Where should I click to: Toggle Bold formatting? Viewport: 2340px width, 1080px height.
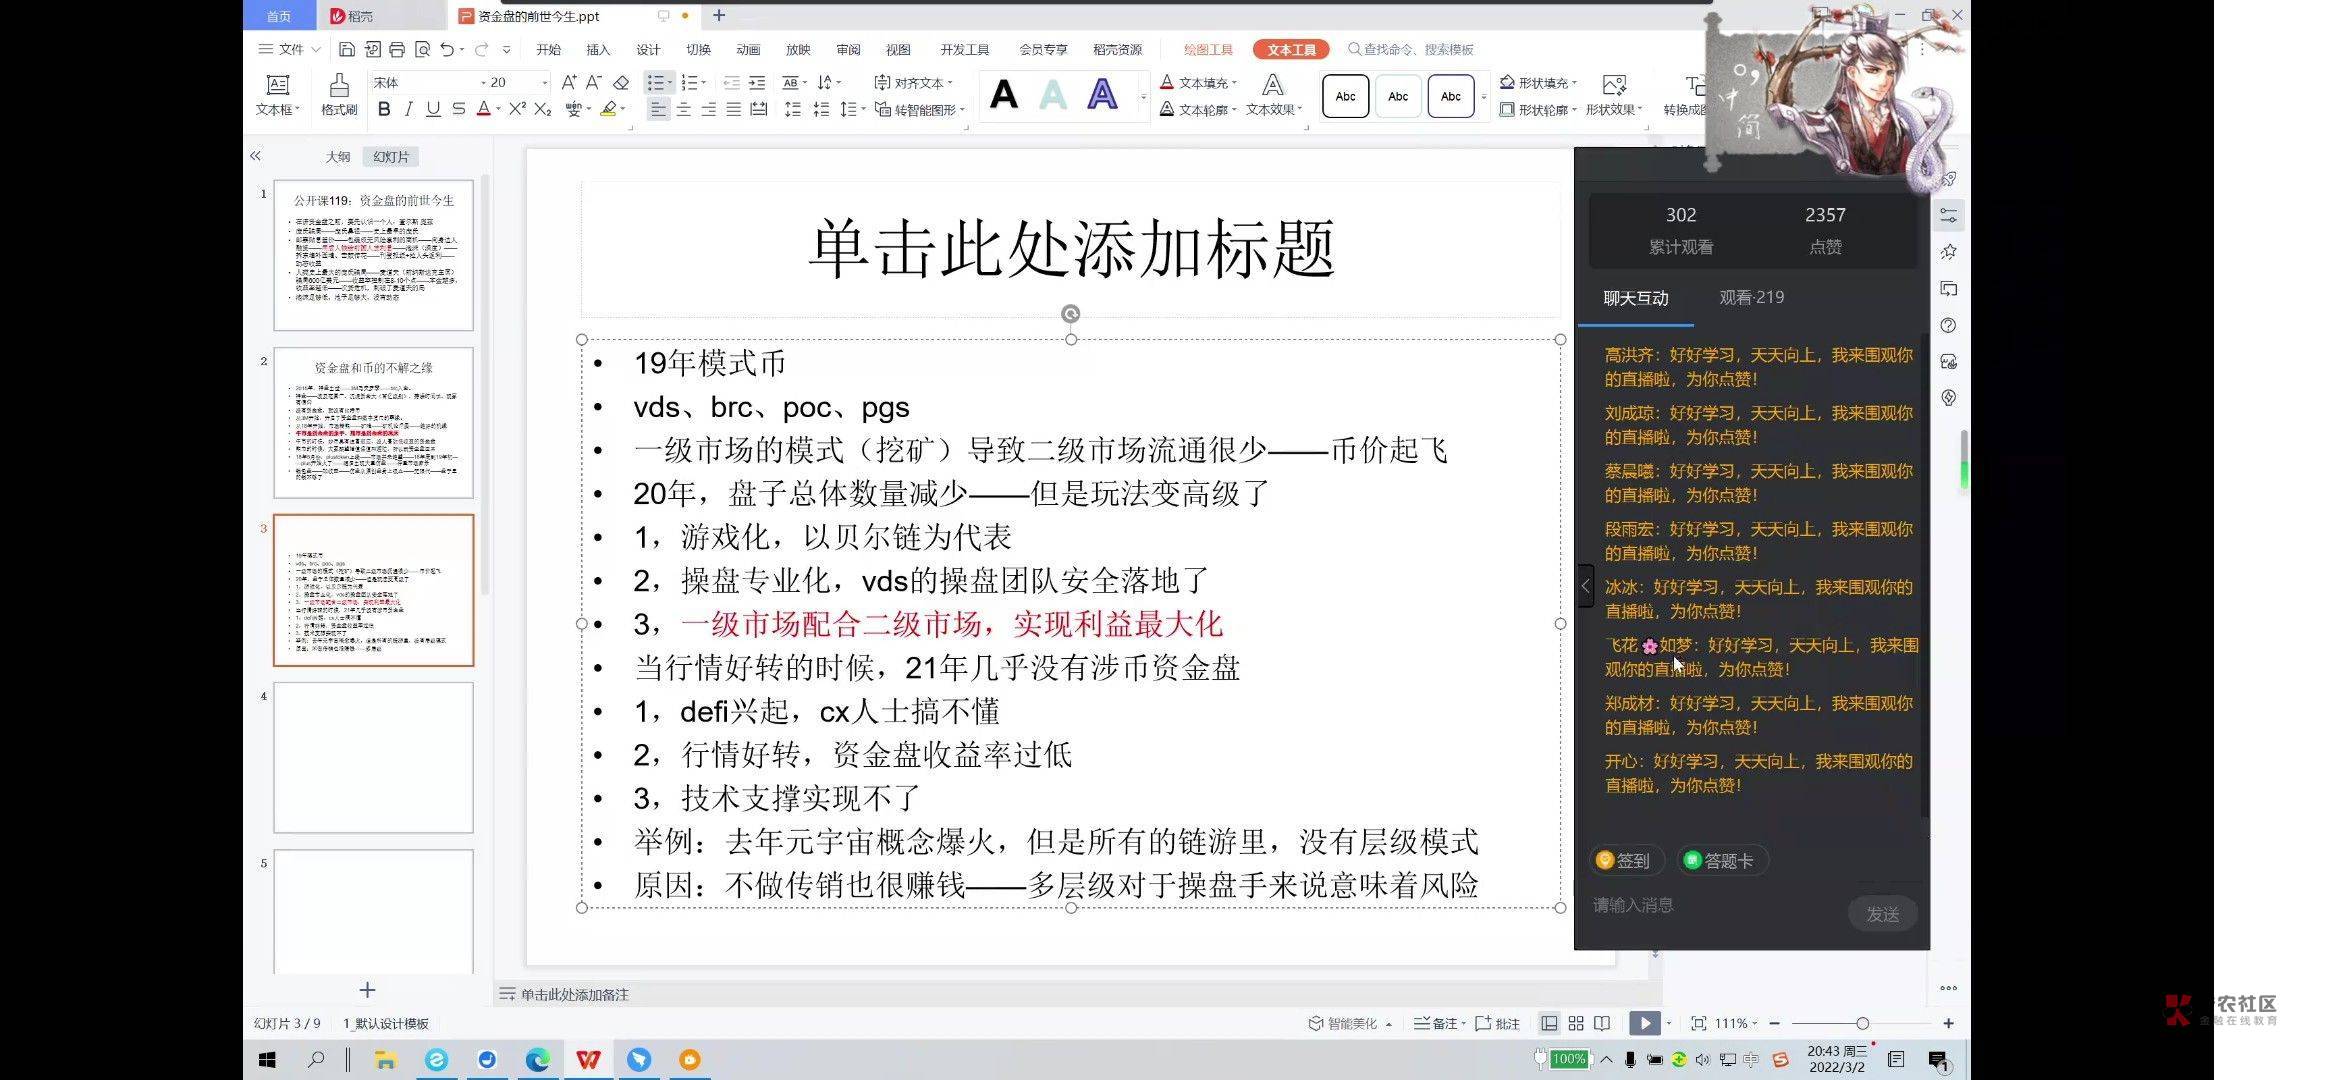(384, 110)
